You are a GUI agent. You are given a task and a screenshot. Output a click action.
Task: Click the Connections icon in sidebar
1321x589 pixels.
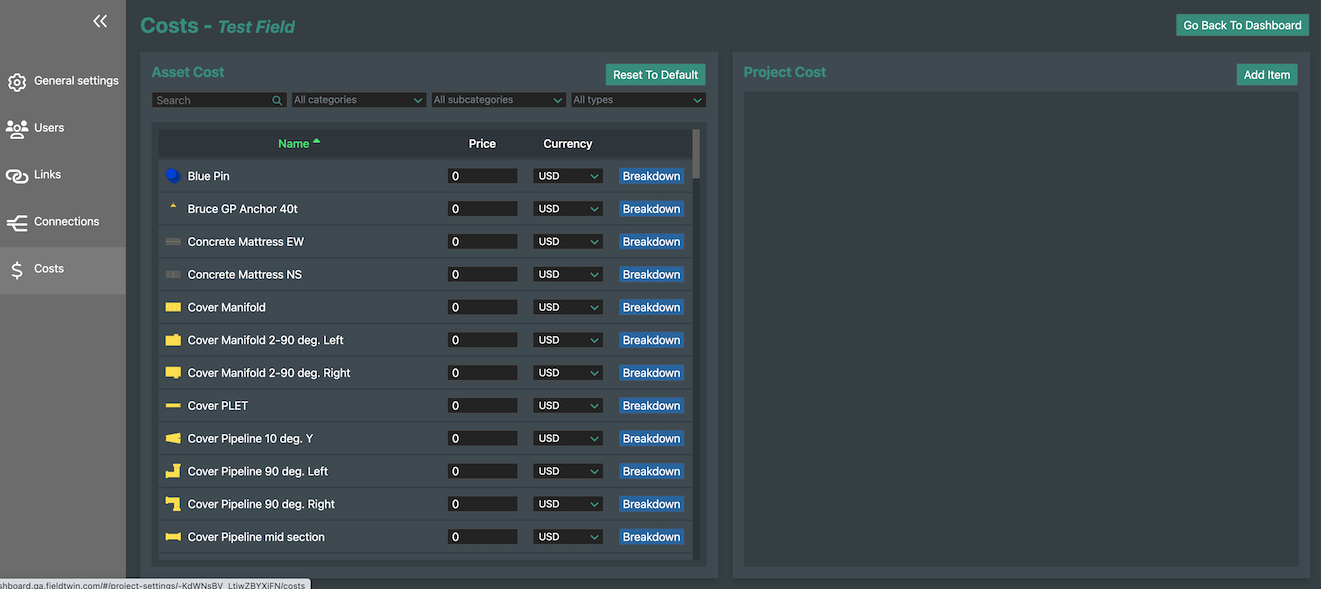point(17,222)
